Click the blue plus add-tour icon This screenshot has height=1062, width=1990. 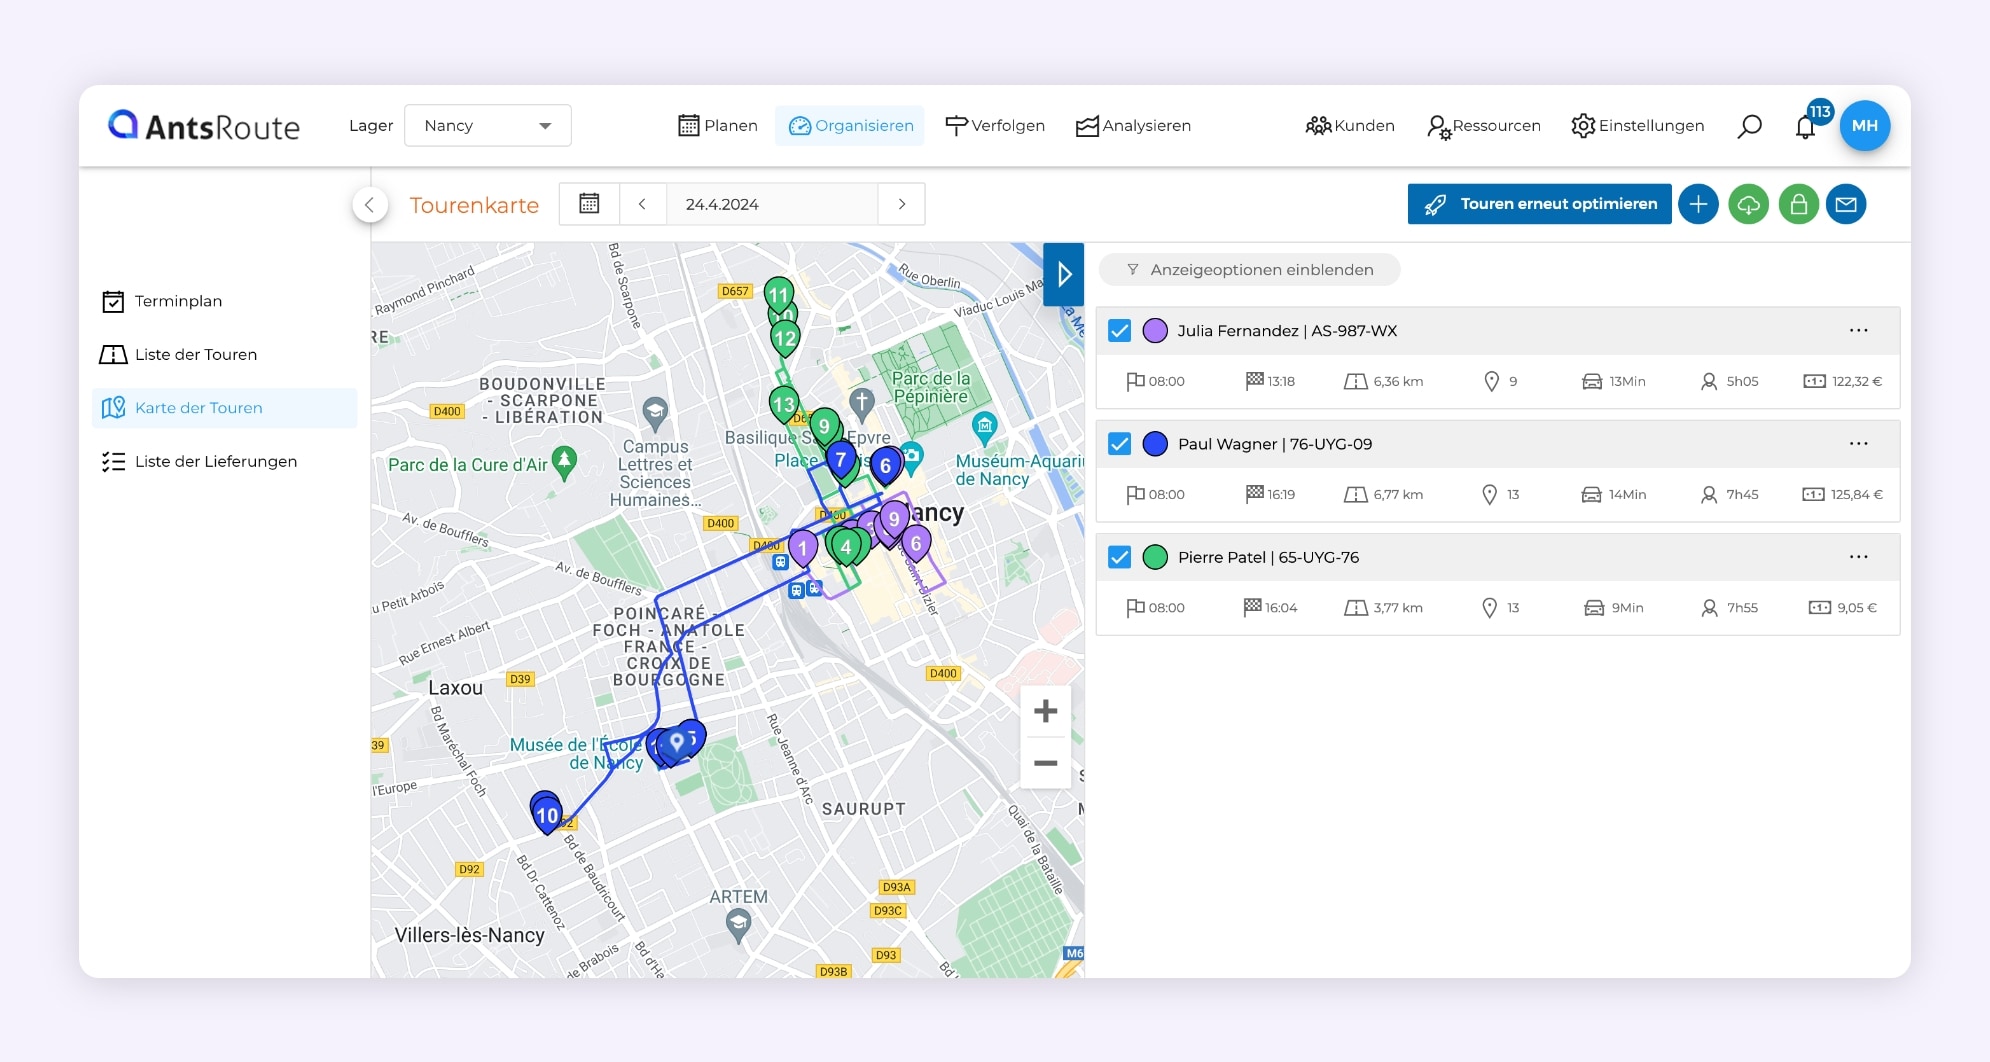coord(1698,204)
